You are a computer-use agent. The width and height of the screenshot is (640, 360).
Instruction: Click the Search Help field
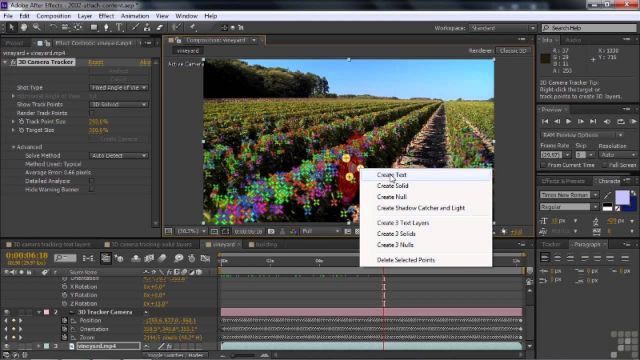pyautogui.click(x=589, y=28)
